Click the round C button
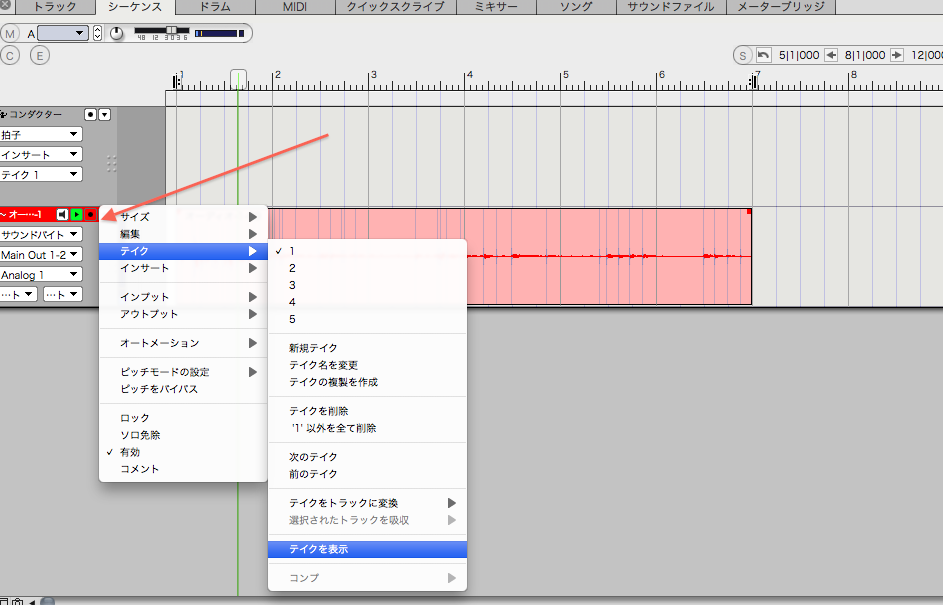The width and height of the screenshot is (943, 605). [10, 56]
